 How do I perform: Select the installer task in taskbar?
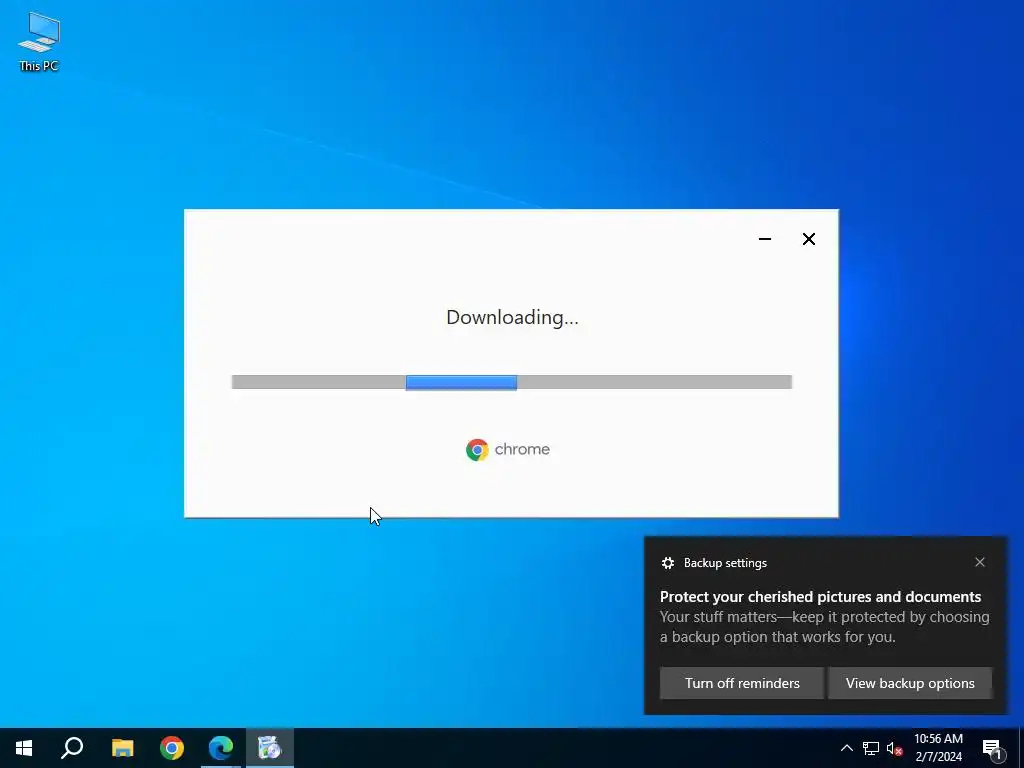270,748
